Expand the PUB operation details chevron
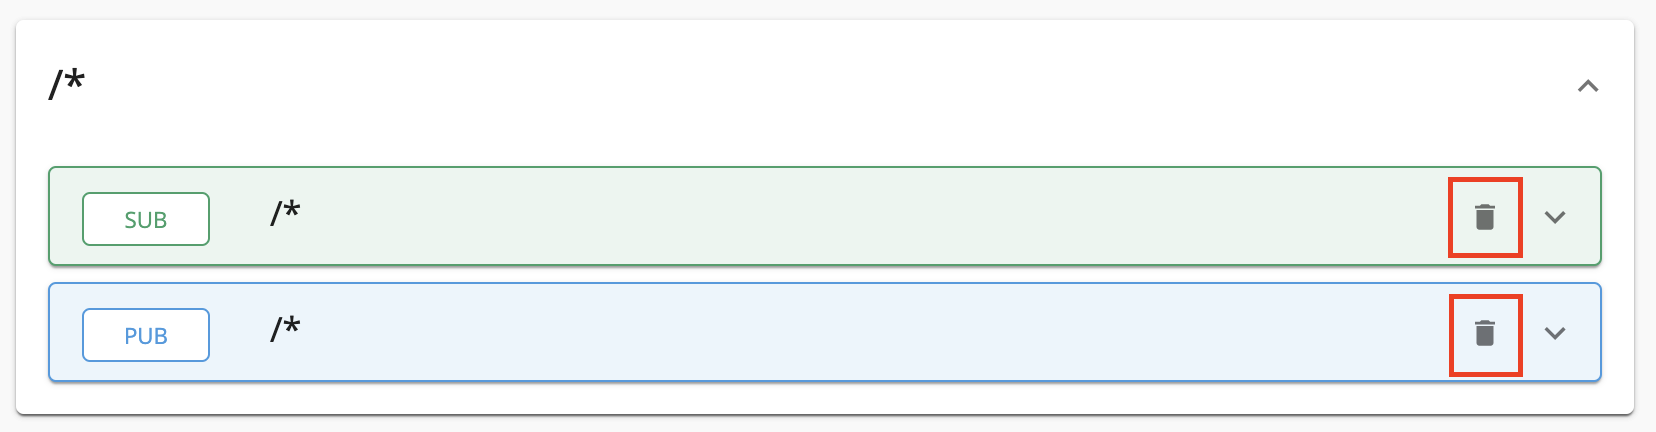Viewport: 1656px width, 432px height. 1555,333
